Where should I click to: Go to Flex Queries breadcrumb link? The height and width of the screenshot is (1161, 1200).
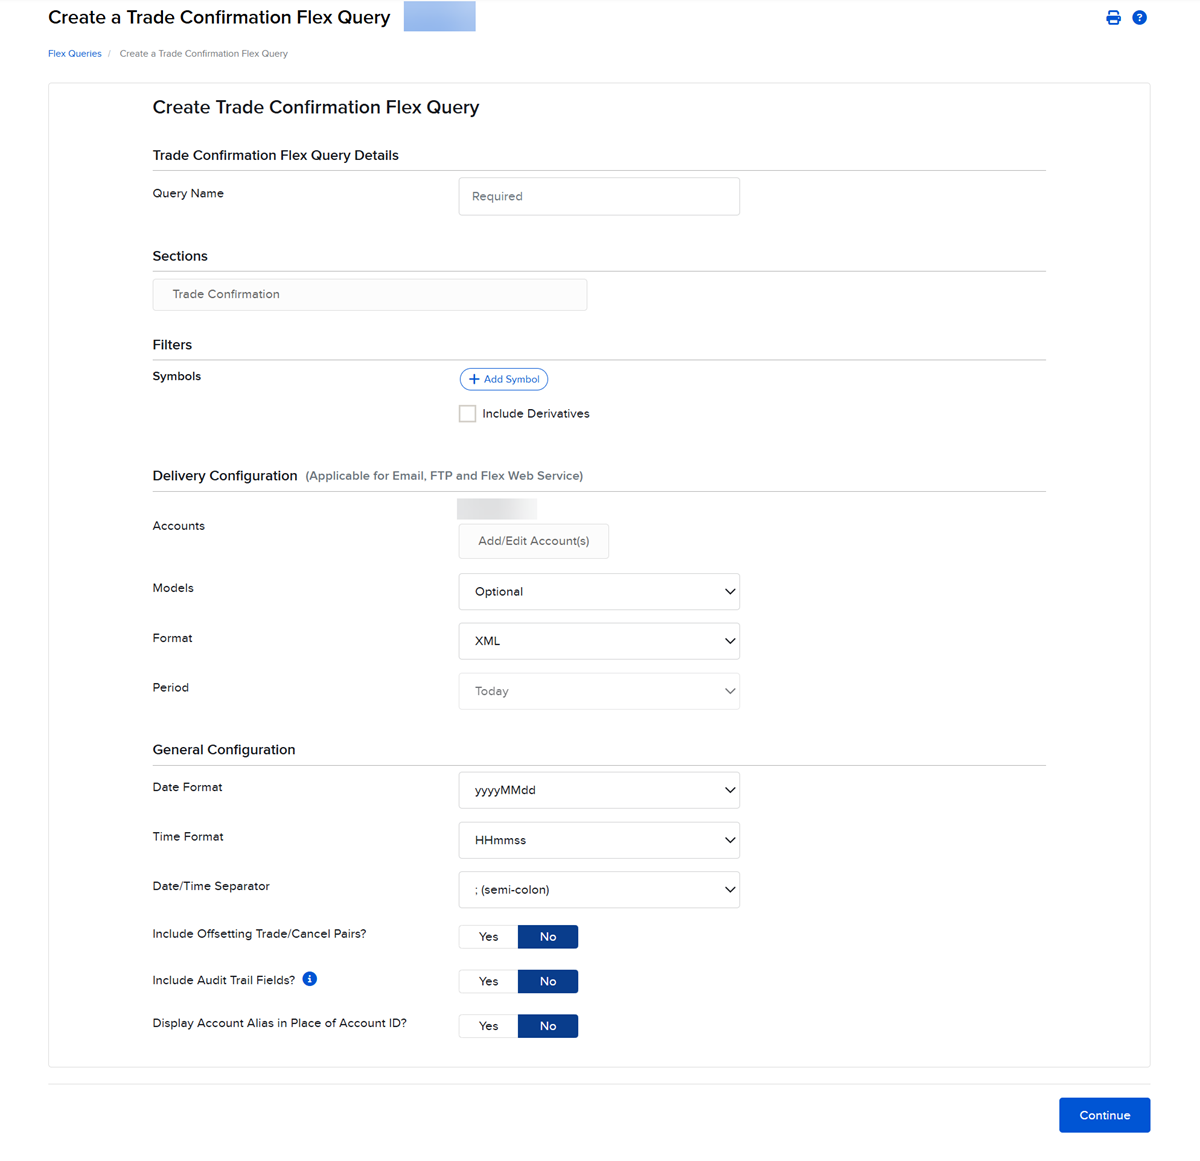tap(75, 54)
